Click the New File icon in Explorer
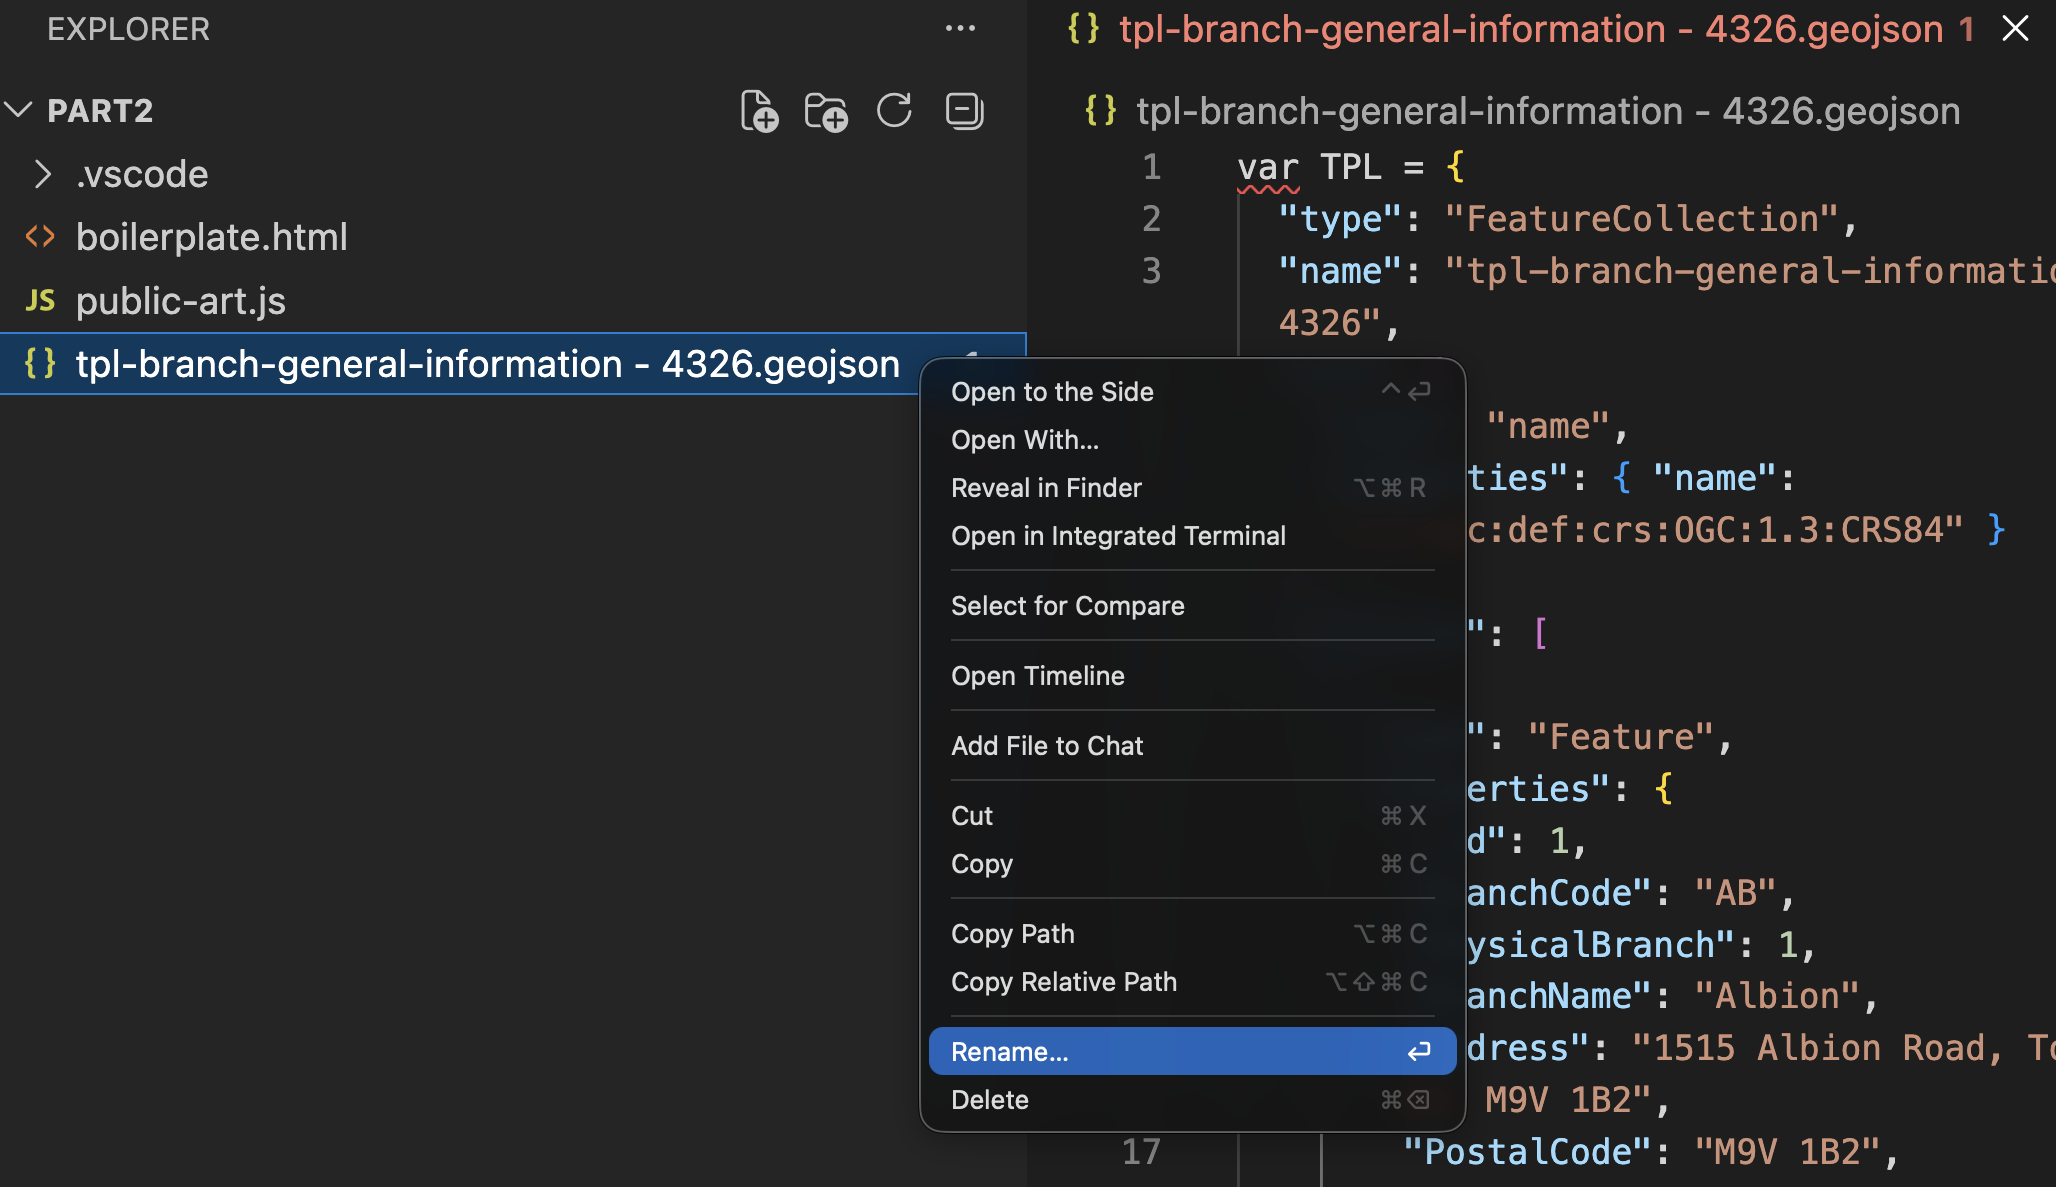This screenshot has width=2056, height=1187. 759,111
